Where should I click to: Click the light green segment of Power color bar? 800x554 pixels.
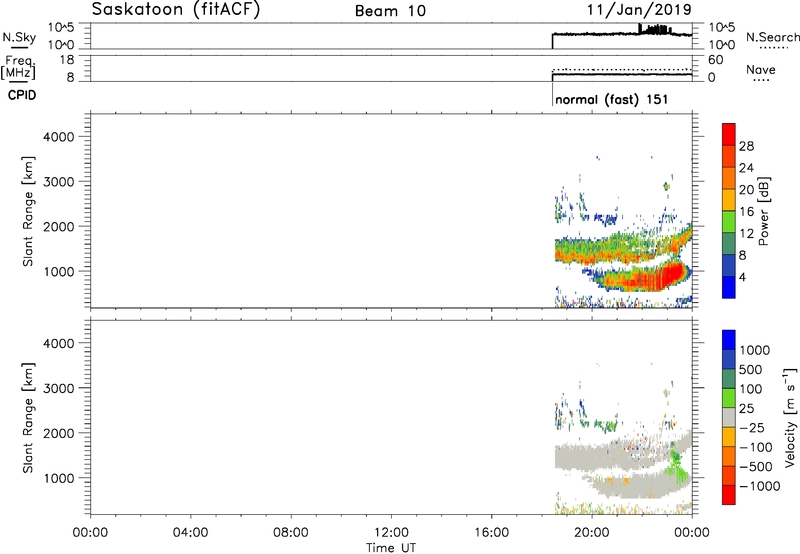[x=729, y=222]
